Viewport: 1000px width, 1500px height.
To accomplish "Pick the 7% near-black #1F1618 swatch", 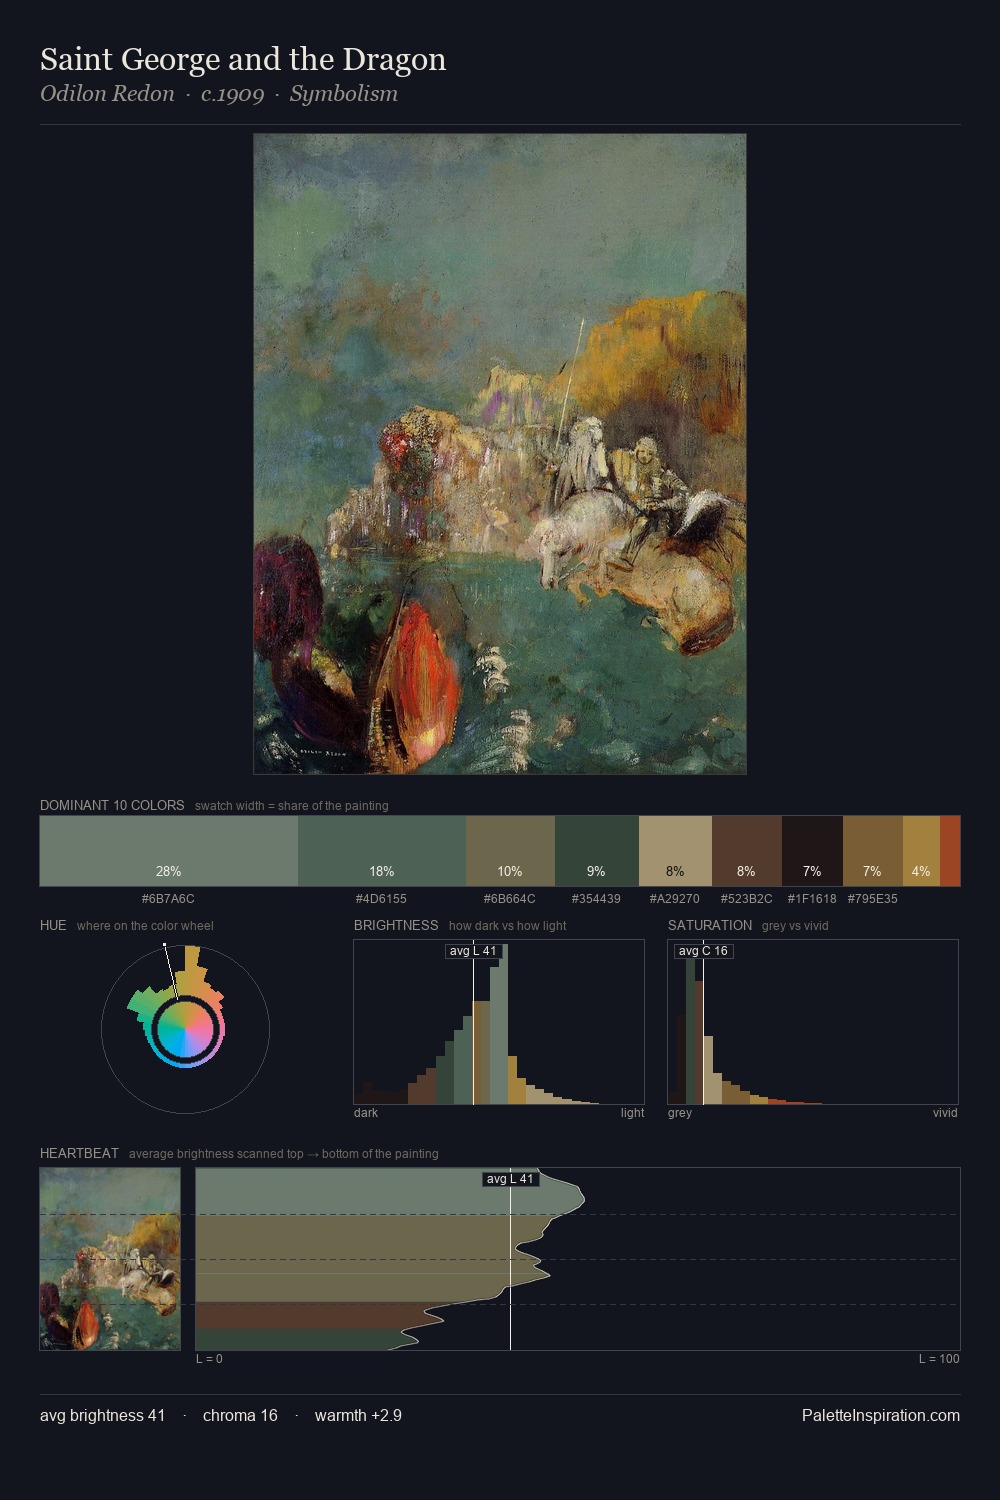I will click(812, 851).
